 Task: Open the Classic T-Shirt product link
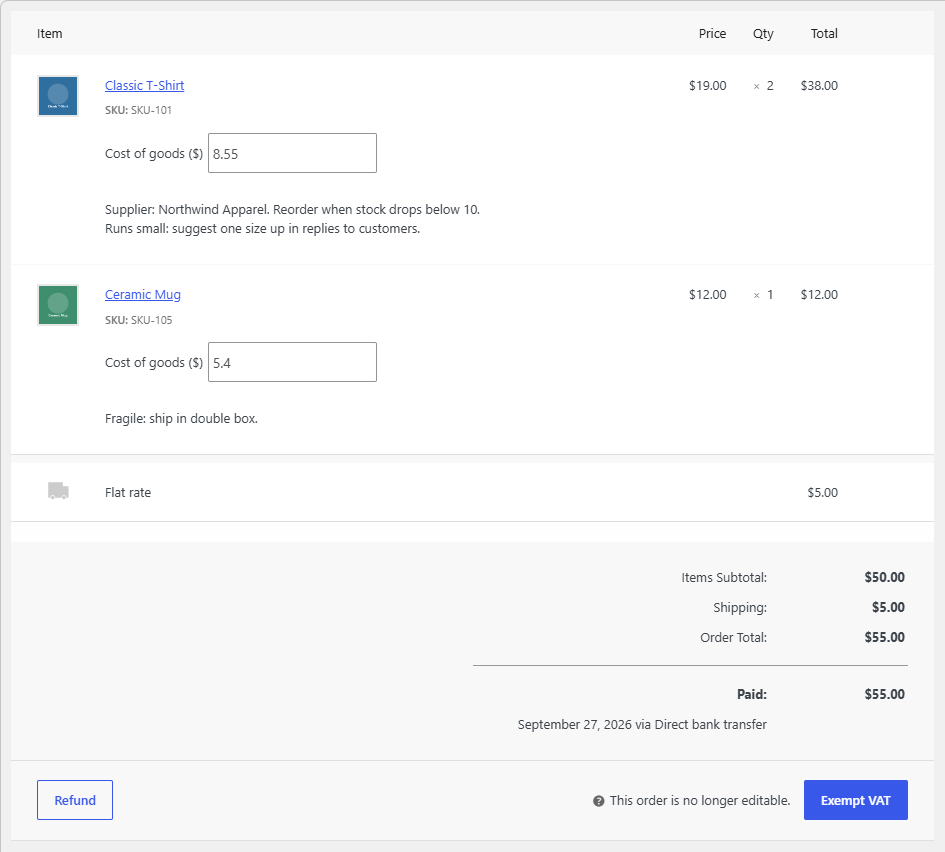(x=145, y=86)
